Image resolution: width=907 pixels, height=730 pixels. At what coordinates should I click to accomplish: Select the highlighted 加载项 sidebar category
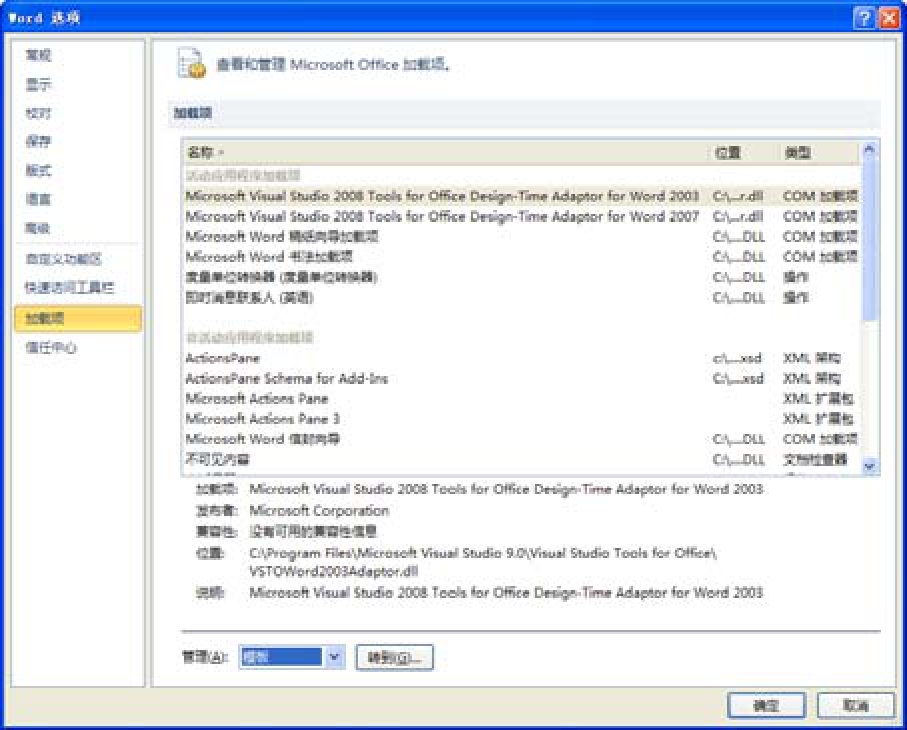coord(78,318)
